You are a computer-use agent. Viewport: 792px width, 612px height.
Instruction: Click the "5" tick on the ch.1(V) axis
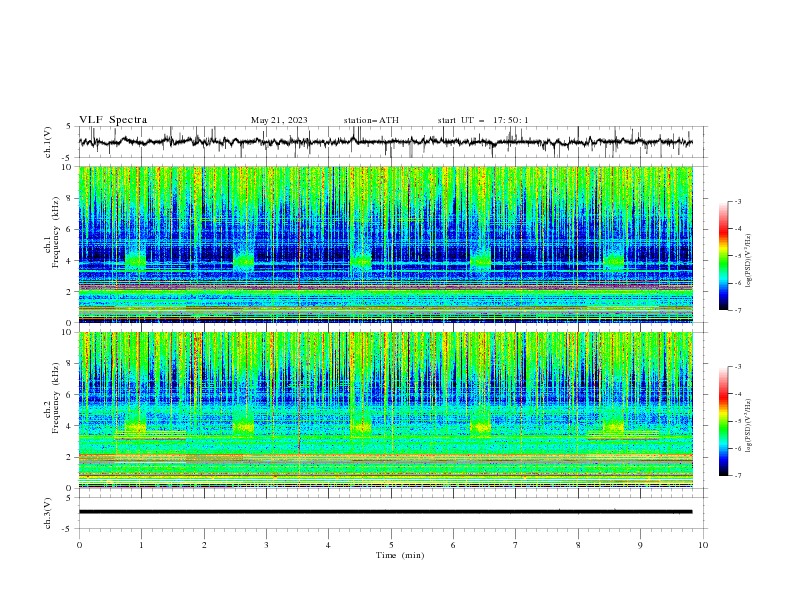tap(69, 126)
